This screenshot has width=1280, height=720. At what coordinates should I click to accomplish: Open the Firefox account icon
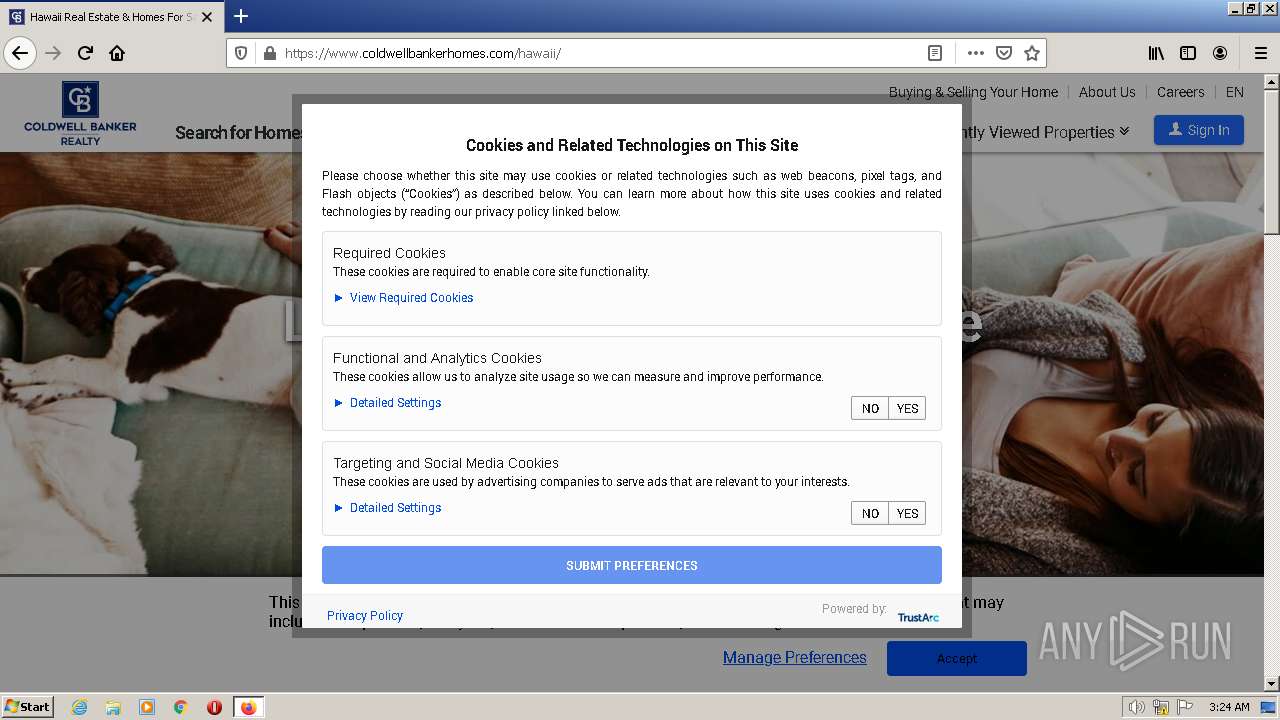click(x=1220, y=53)
